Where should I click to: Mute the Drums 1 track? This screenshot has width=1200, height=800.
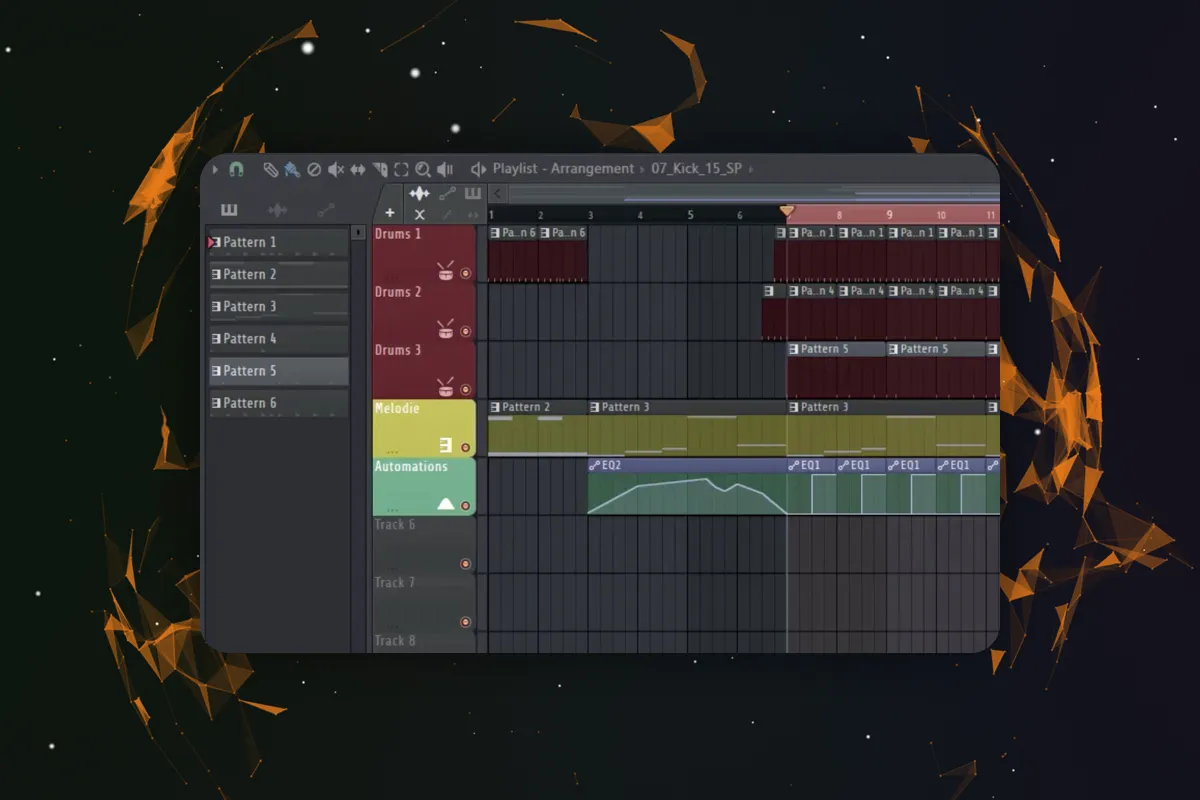click(x=465, y=274)
